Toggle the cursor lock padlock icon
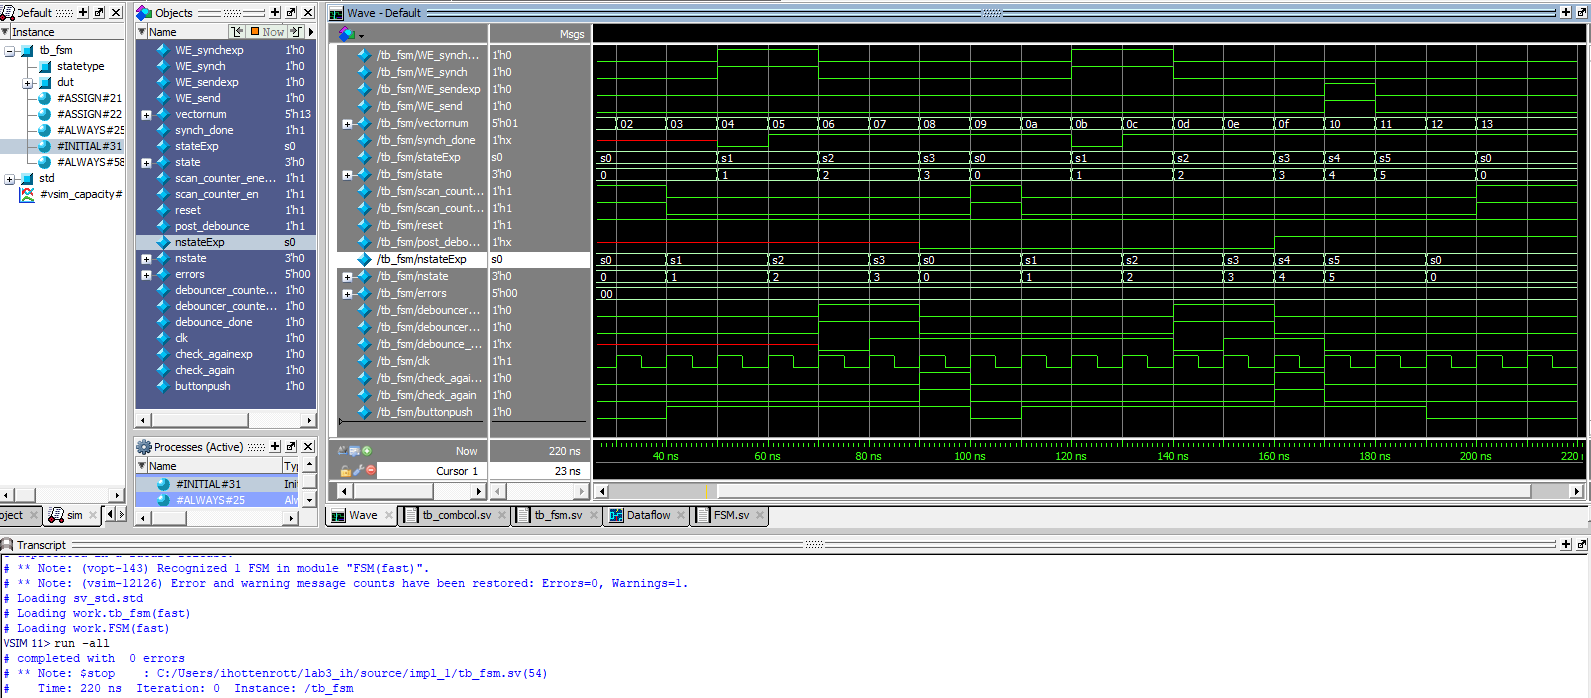The image size is (1591, 698). (x=345, y=471)
